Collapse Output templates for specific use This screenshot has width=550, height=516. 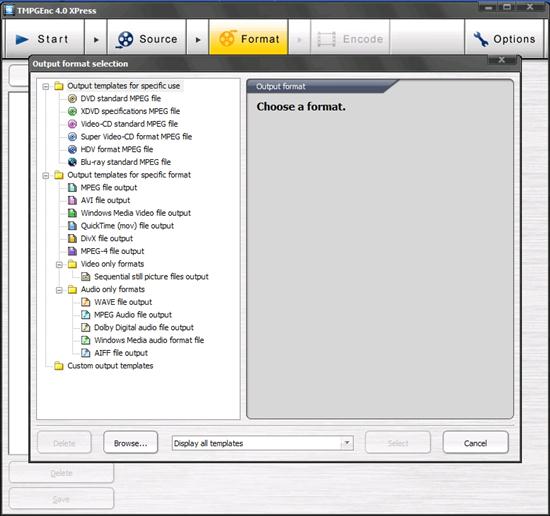46,86
